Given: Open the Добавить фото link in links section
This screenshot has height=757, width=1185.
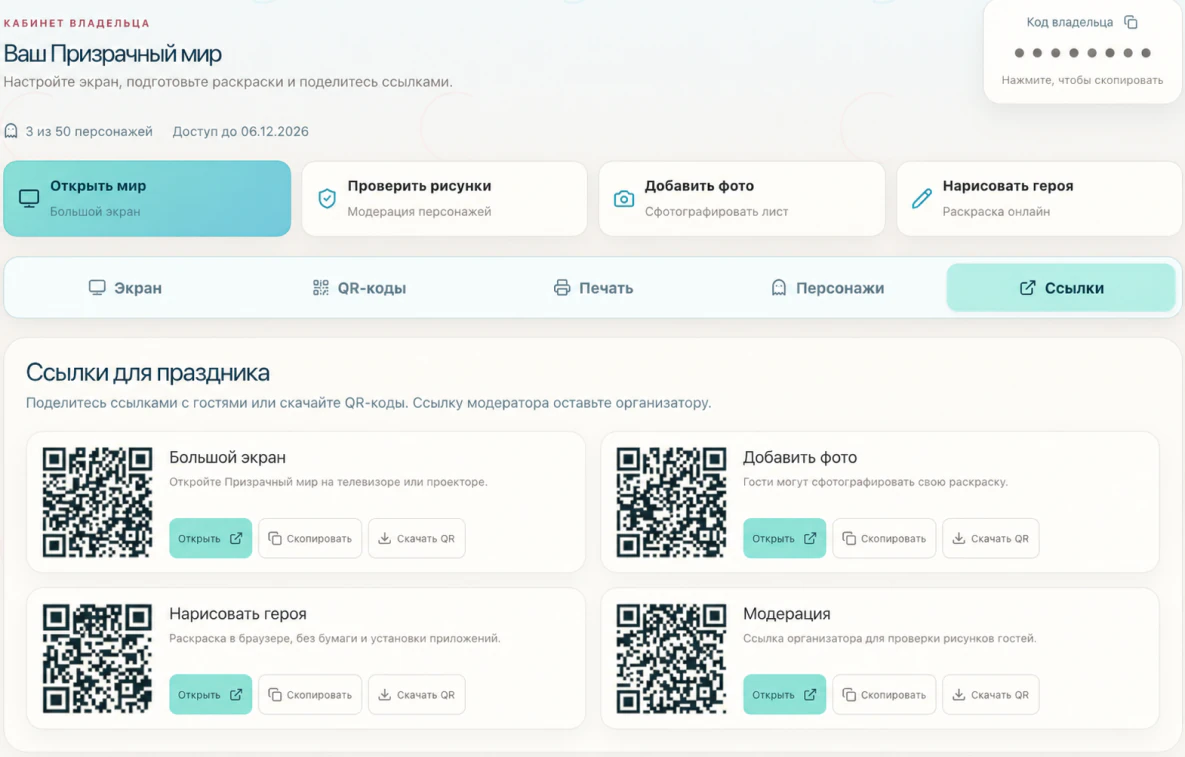Looking at the screenshot, I should tap(784, 539).
